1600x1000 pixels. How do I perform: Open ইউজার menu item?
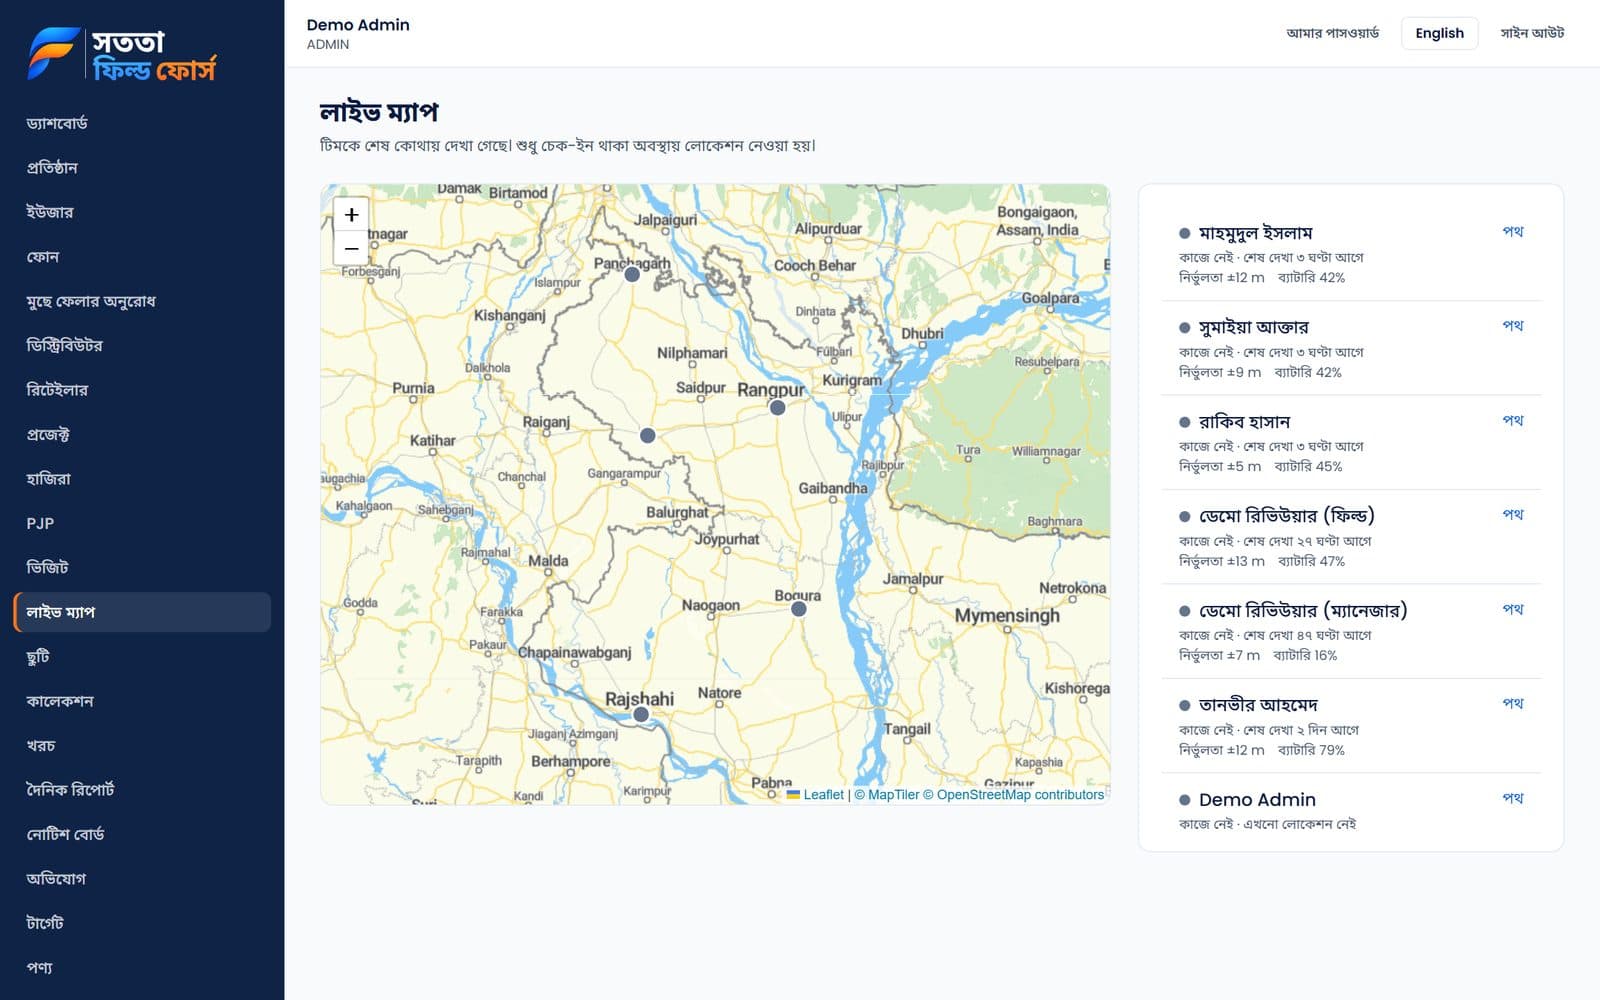tap(142, 212)
